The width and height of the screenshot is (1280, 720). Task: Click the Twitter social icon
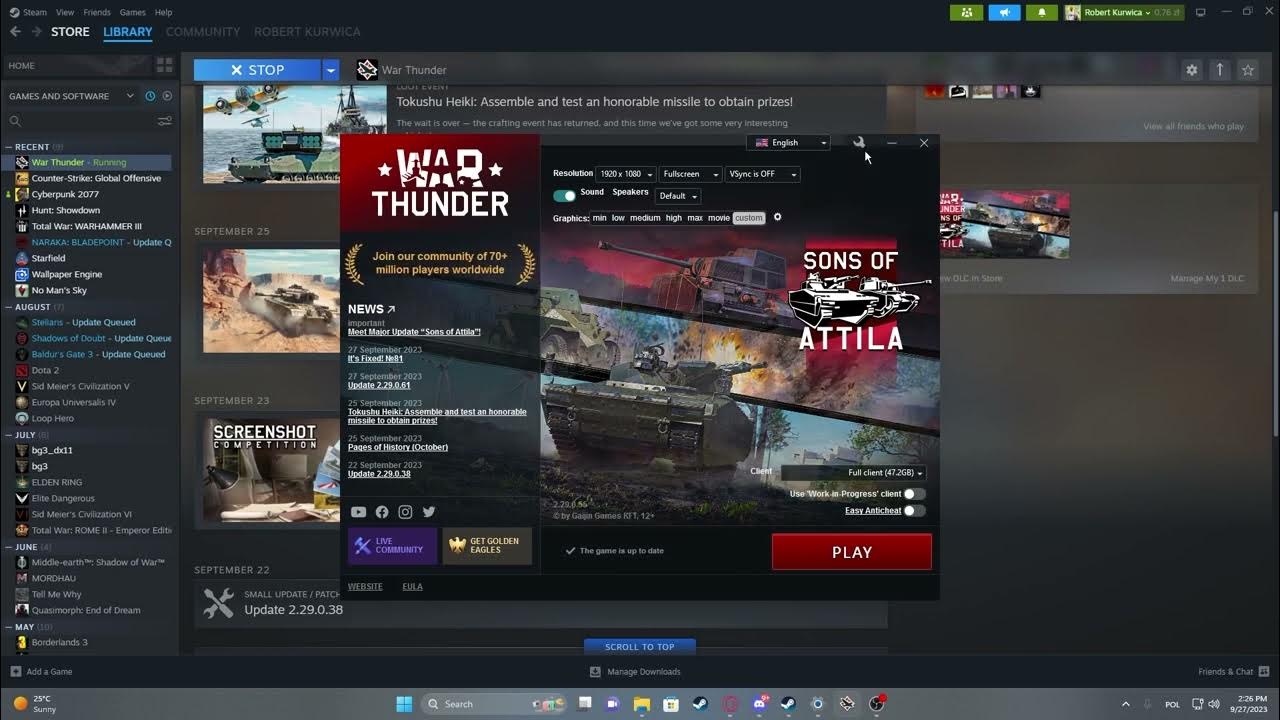429,511
